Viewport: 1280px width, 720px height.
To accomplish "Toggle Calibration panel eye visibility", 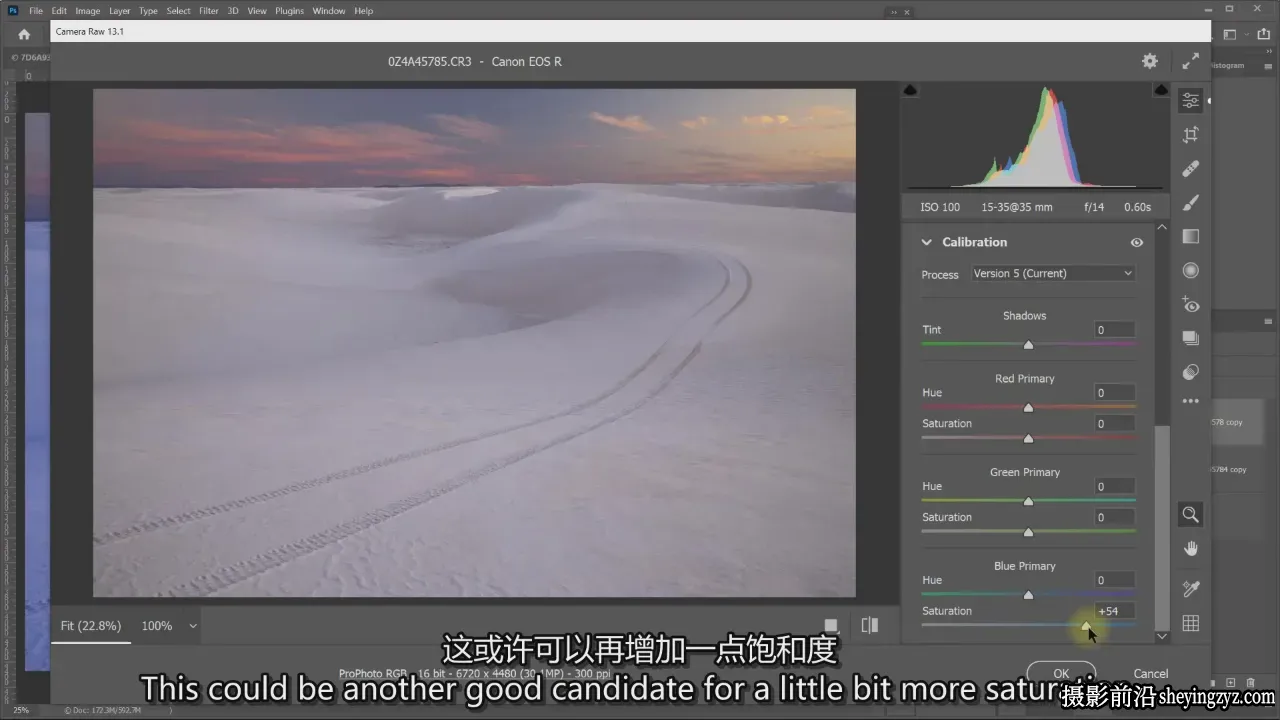I will [x=1136, y=242].
